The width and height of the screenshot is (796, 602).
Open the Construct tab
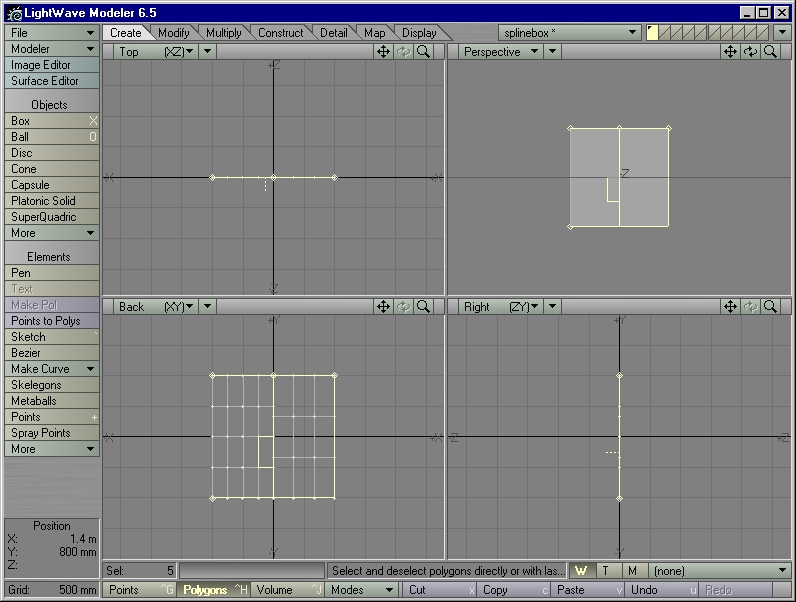click(x=280, y=33)
